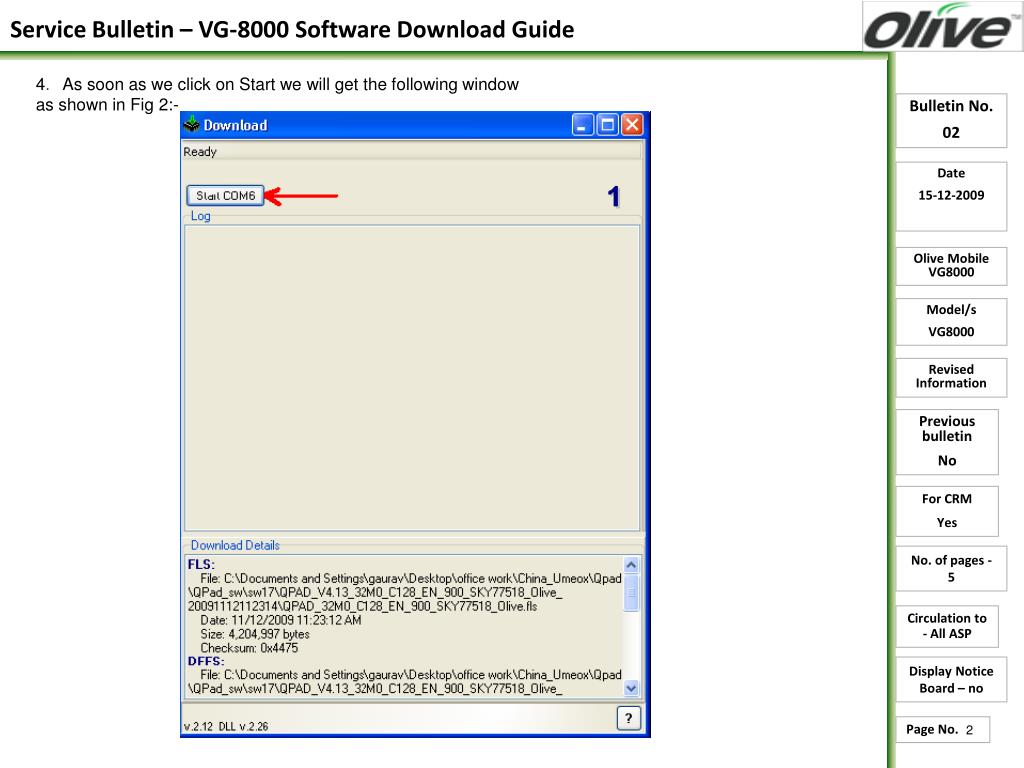Image resolution: width=1024 pixels, height=768 pixels.
Task: Click the DFFS: heading in Download Details
Action: (206, 661)
